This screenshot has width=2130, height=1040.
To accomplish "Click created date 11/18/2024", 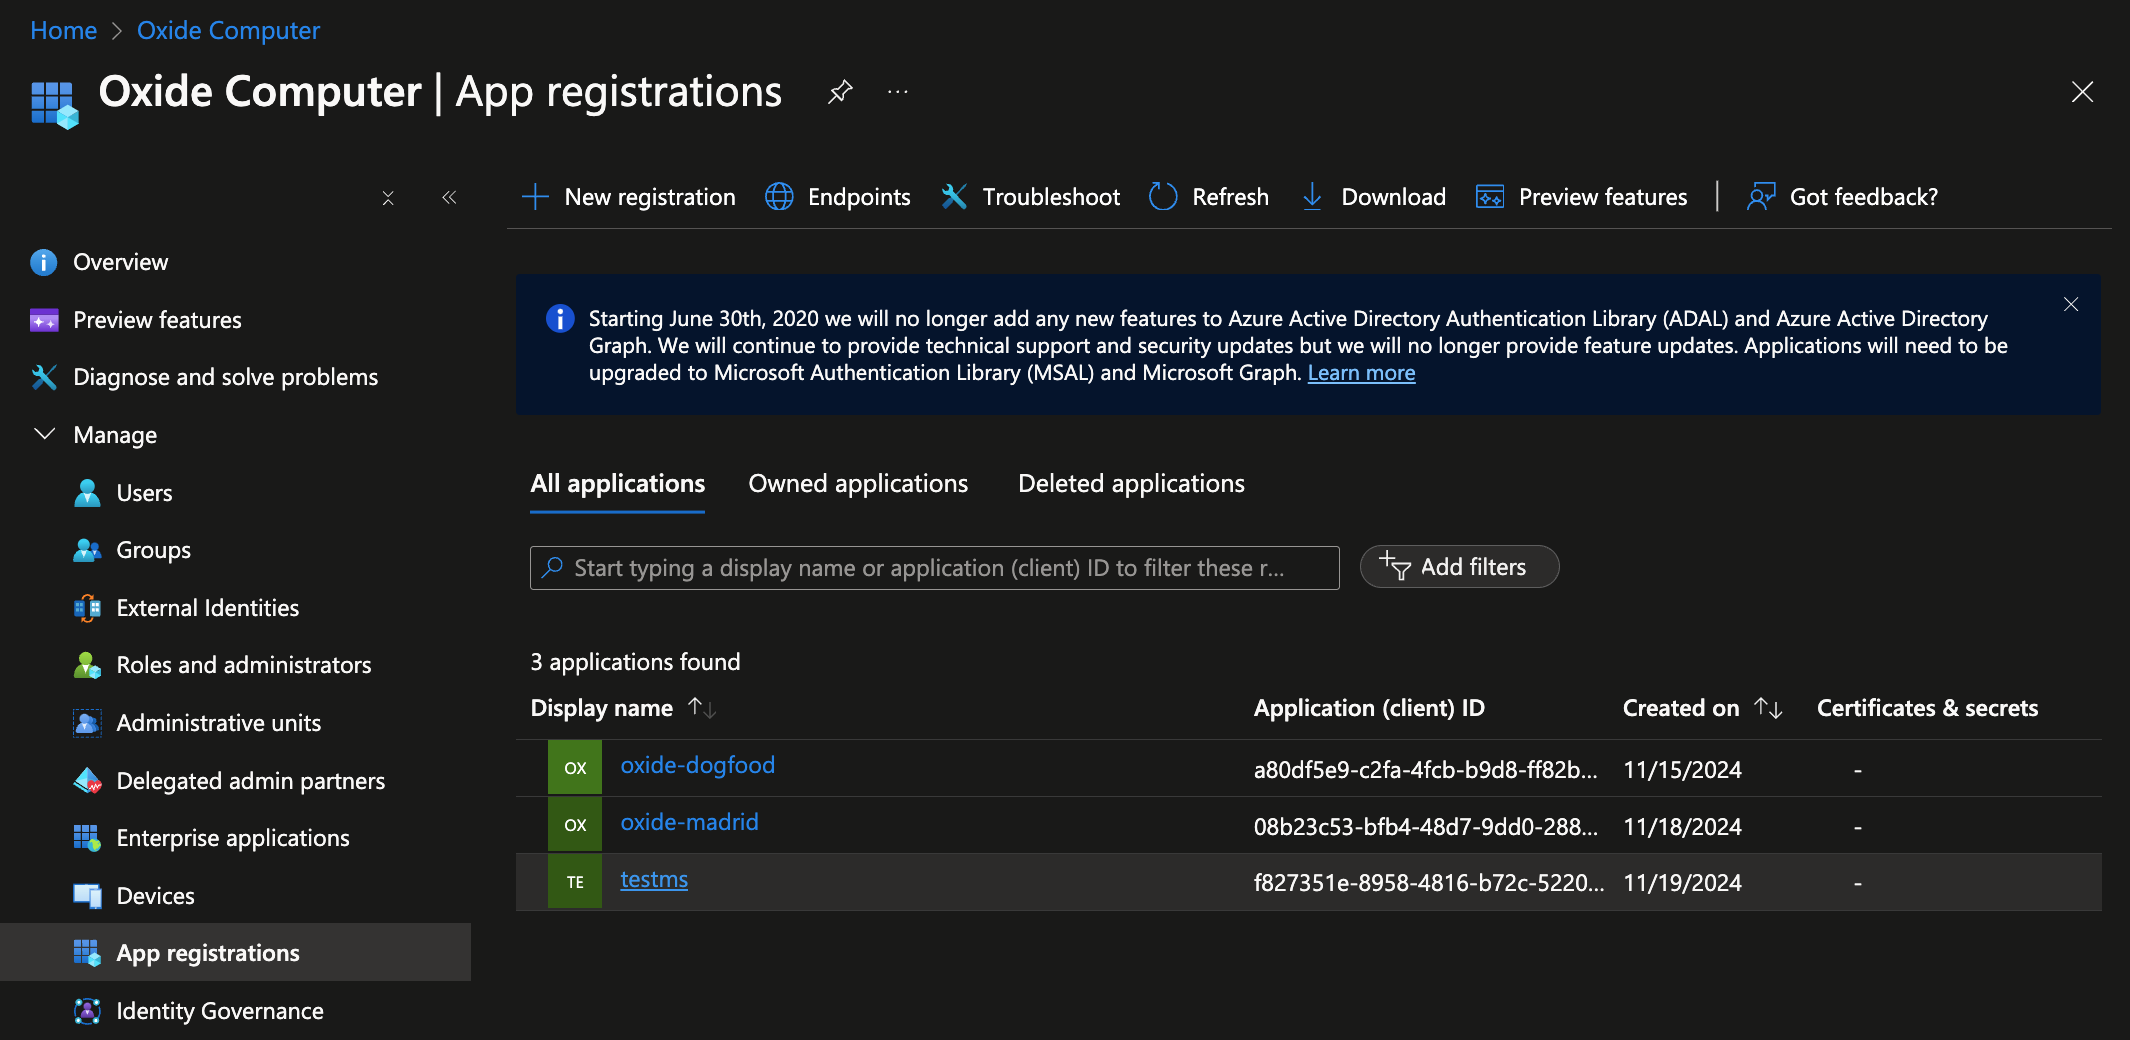I will pyautogui.click(x=1682, y=827).
